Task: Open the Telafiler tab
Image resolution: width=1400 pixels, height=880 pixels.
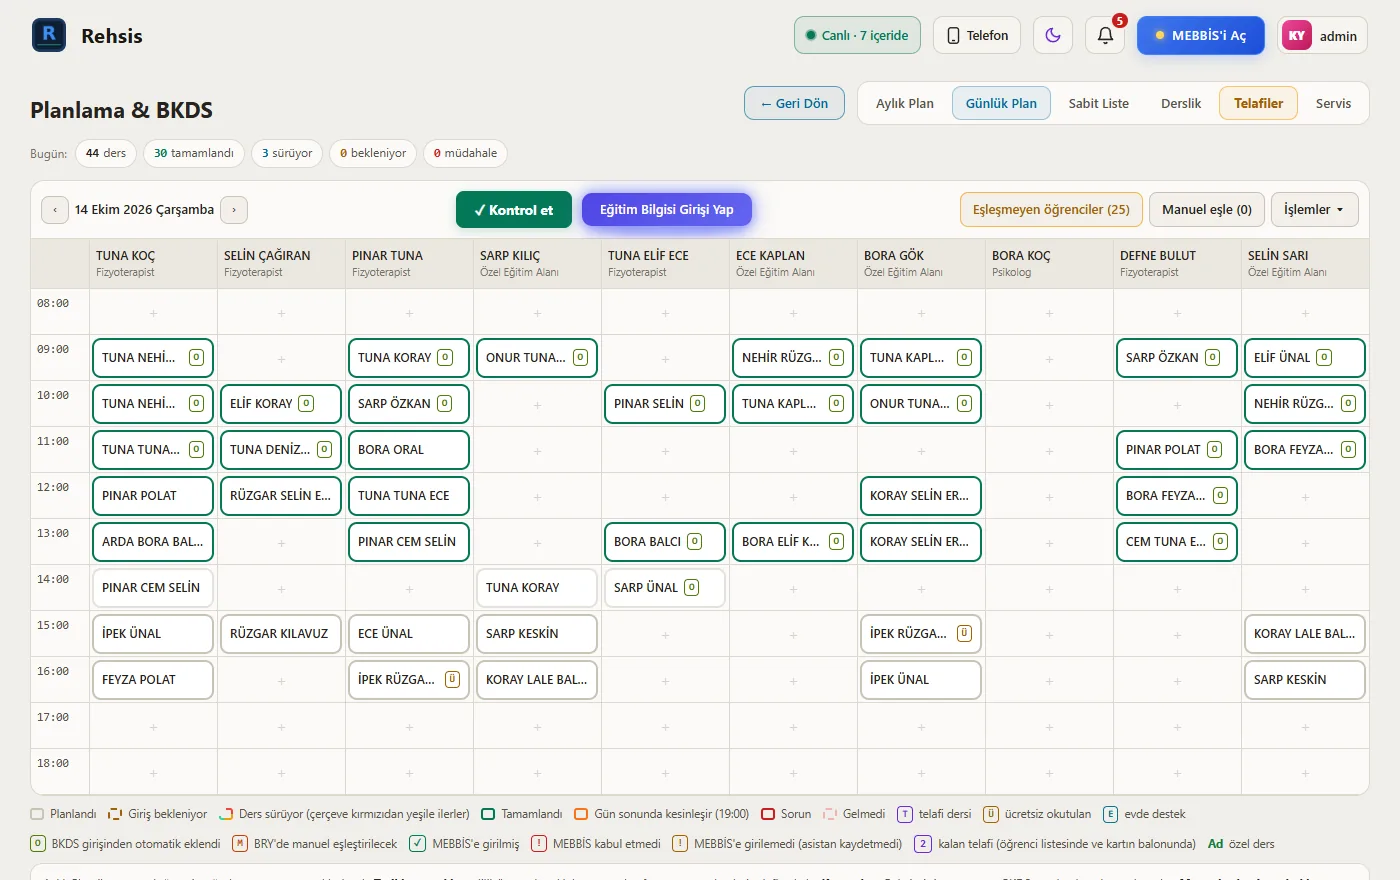Action: tap(1258, 103)
